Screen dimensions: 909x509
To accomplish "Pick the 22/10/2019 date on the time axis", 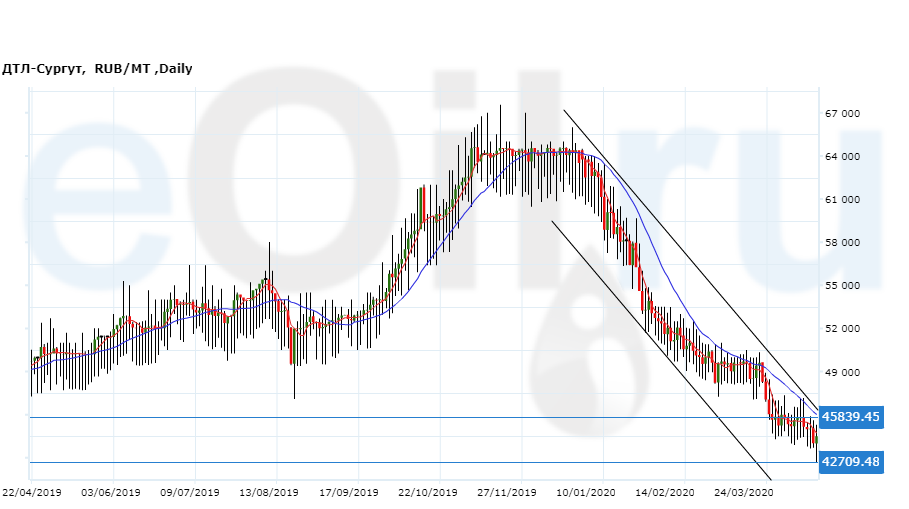I will 428,493.
